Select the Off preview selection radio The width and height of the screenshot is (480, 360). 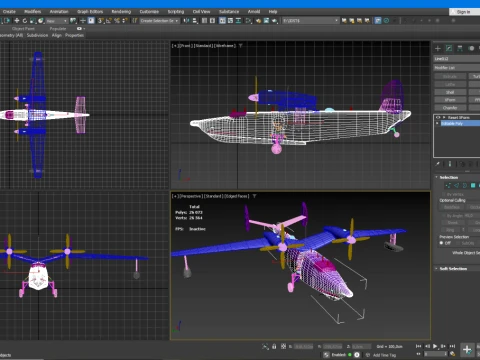pyautogui.click(x=441, y=243)
